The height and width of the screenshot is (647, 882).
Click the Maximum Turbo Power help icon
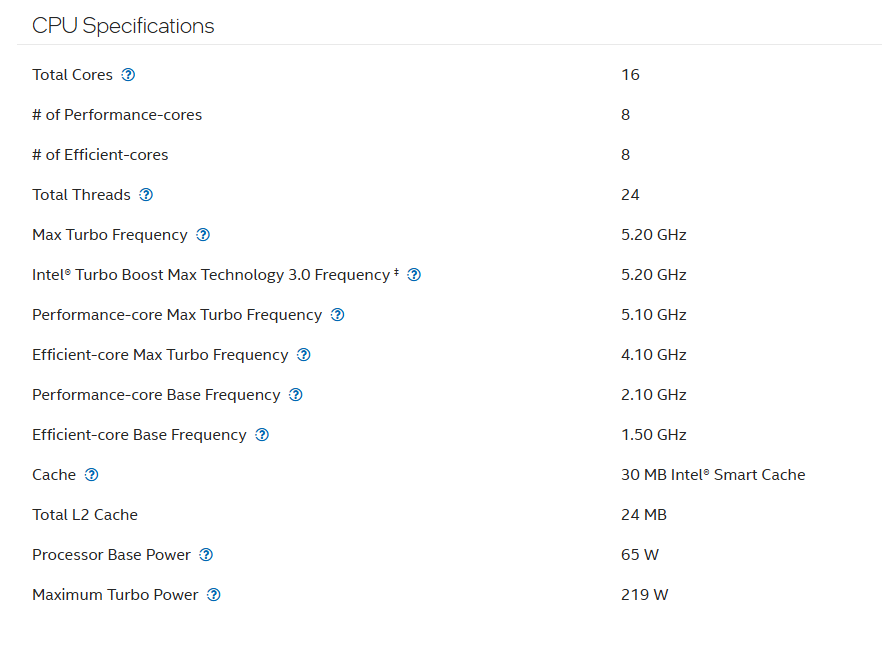click(x=214, y=595)
